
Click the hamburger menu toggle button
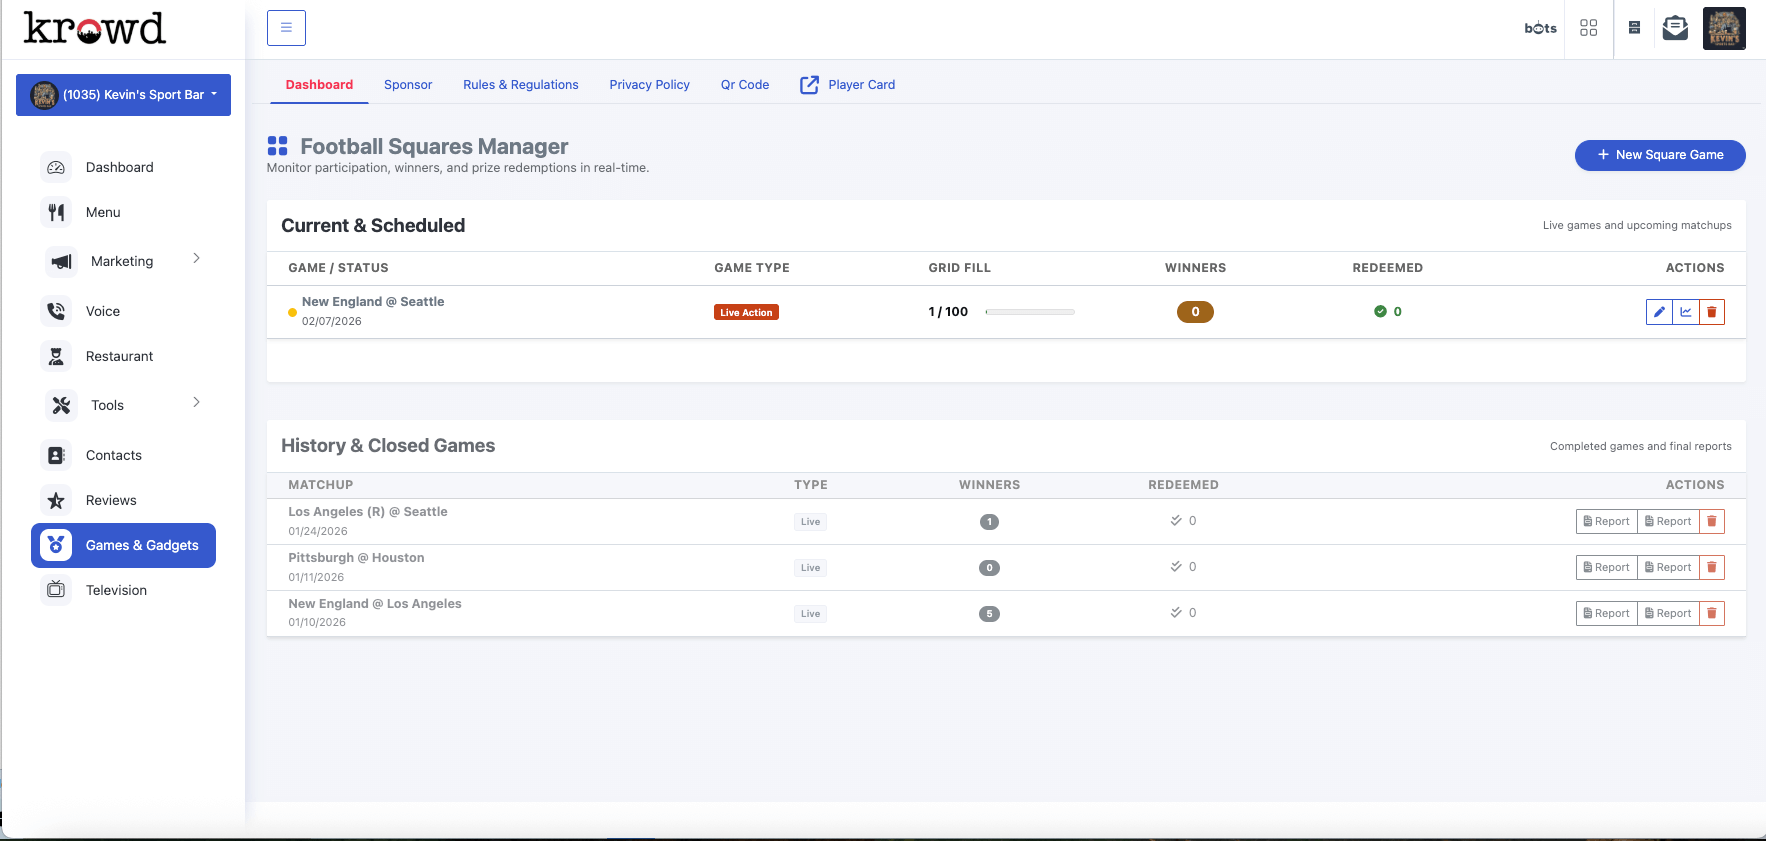coord(286,28)
